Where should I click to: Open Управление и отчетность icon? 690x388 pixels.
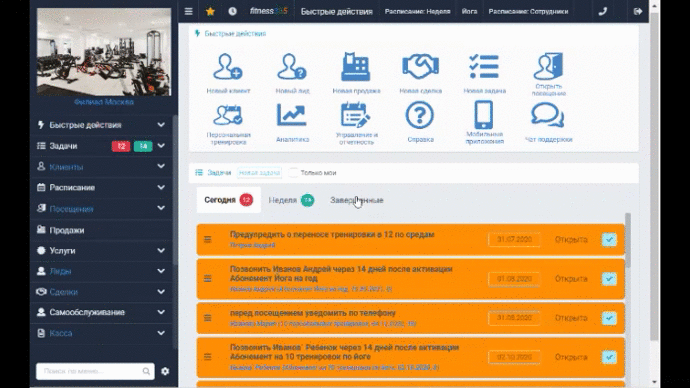point(356,115)
